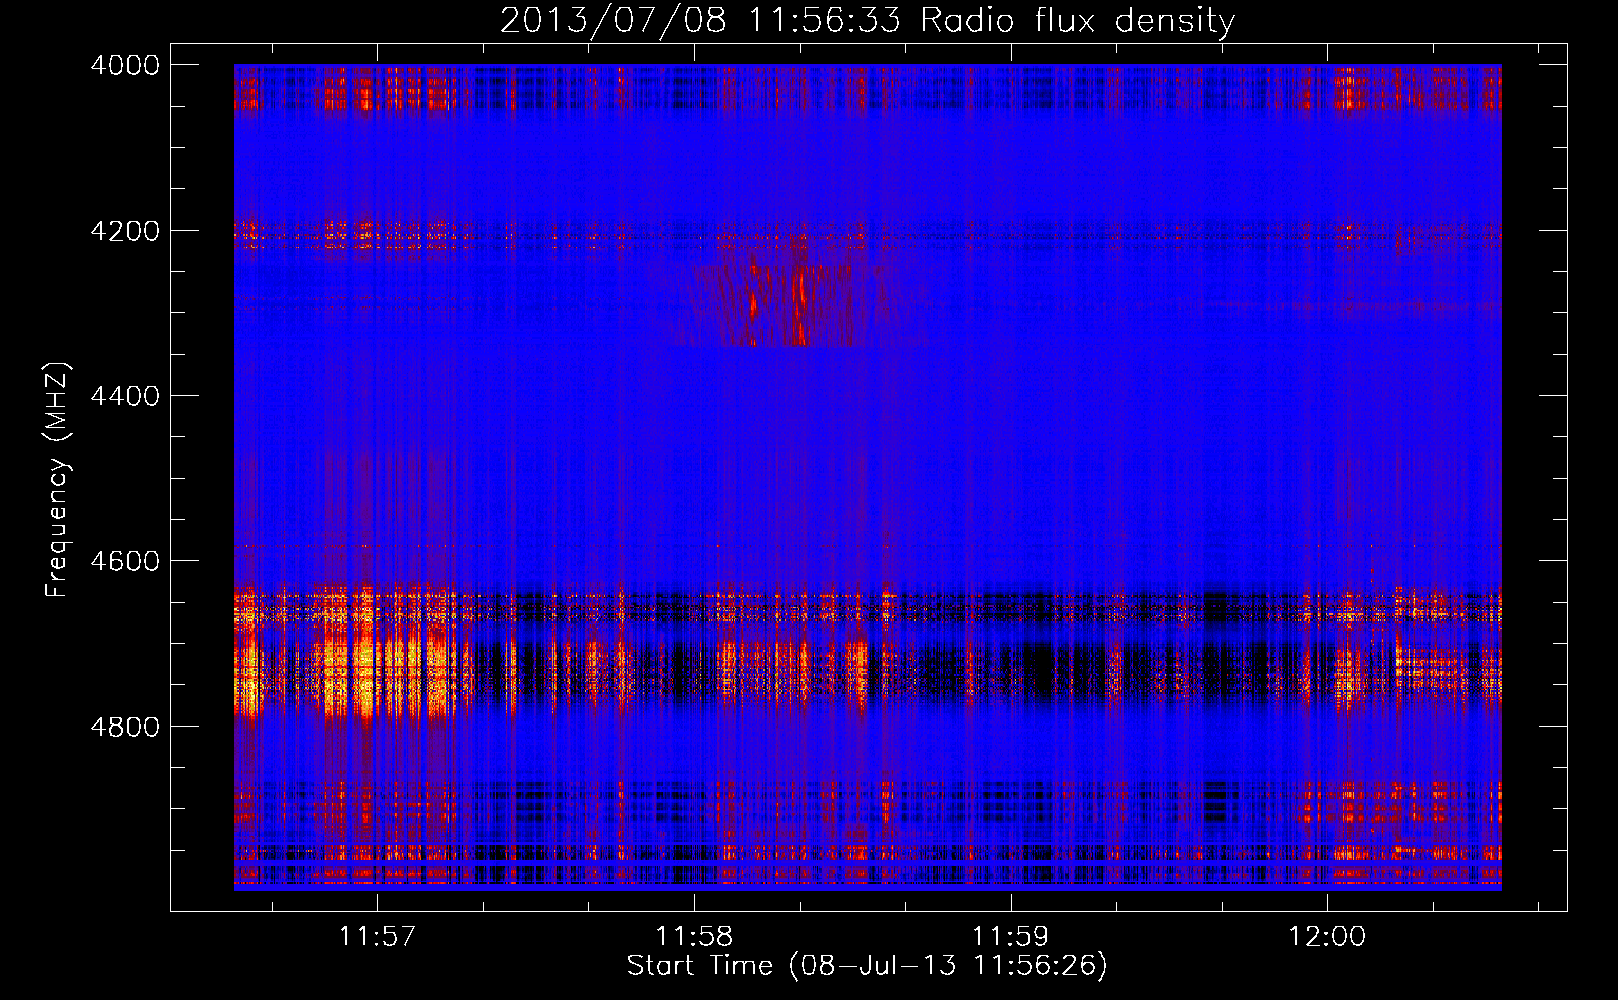Click the 11:58 time axis label
The width and height of the screenshot is (1618, 1000).
(694, 937)
